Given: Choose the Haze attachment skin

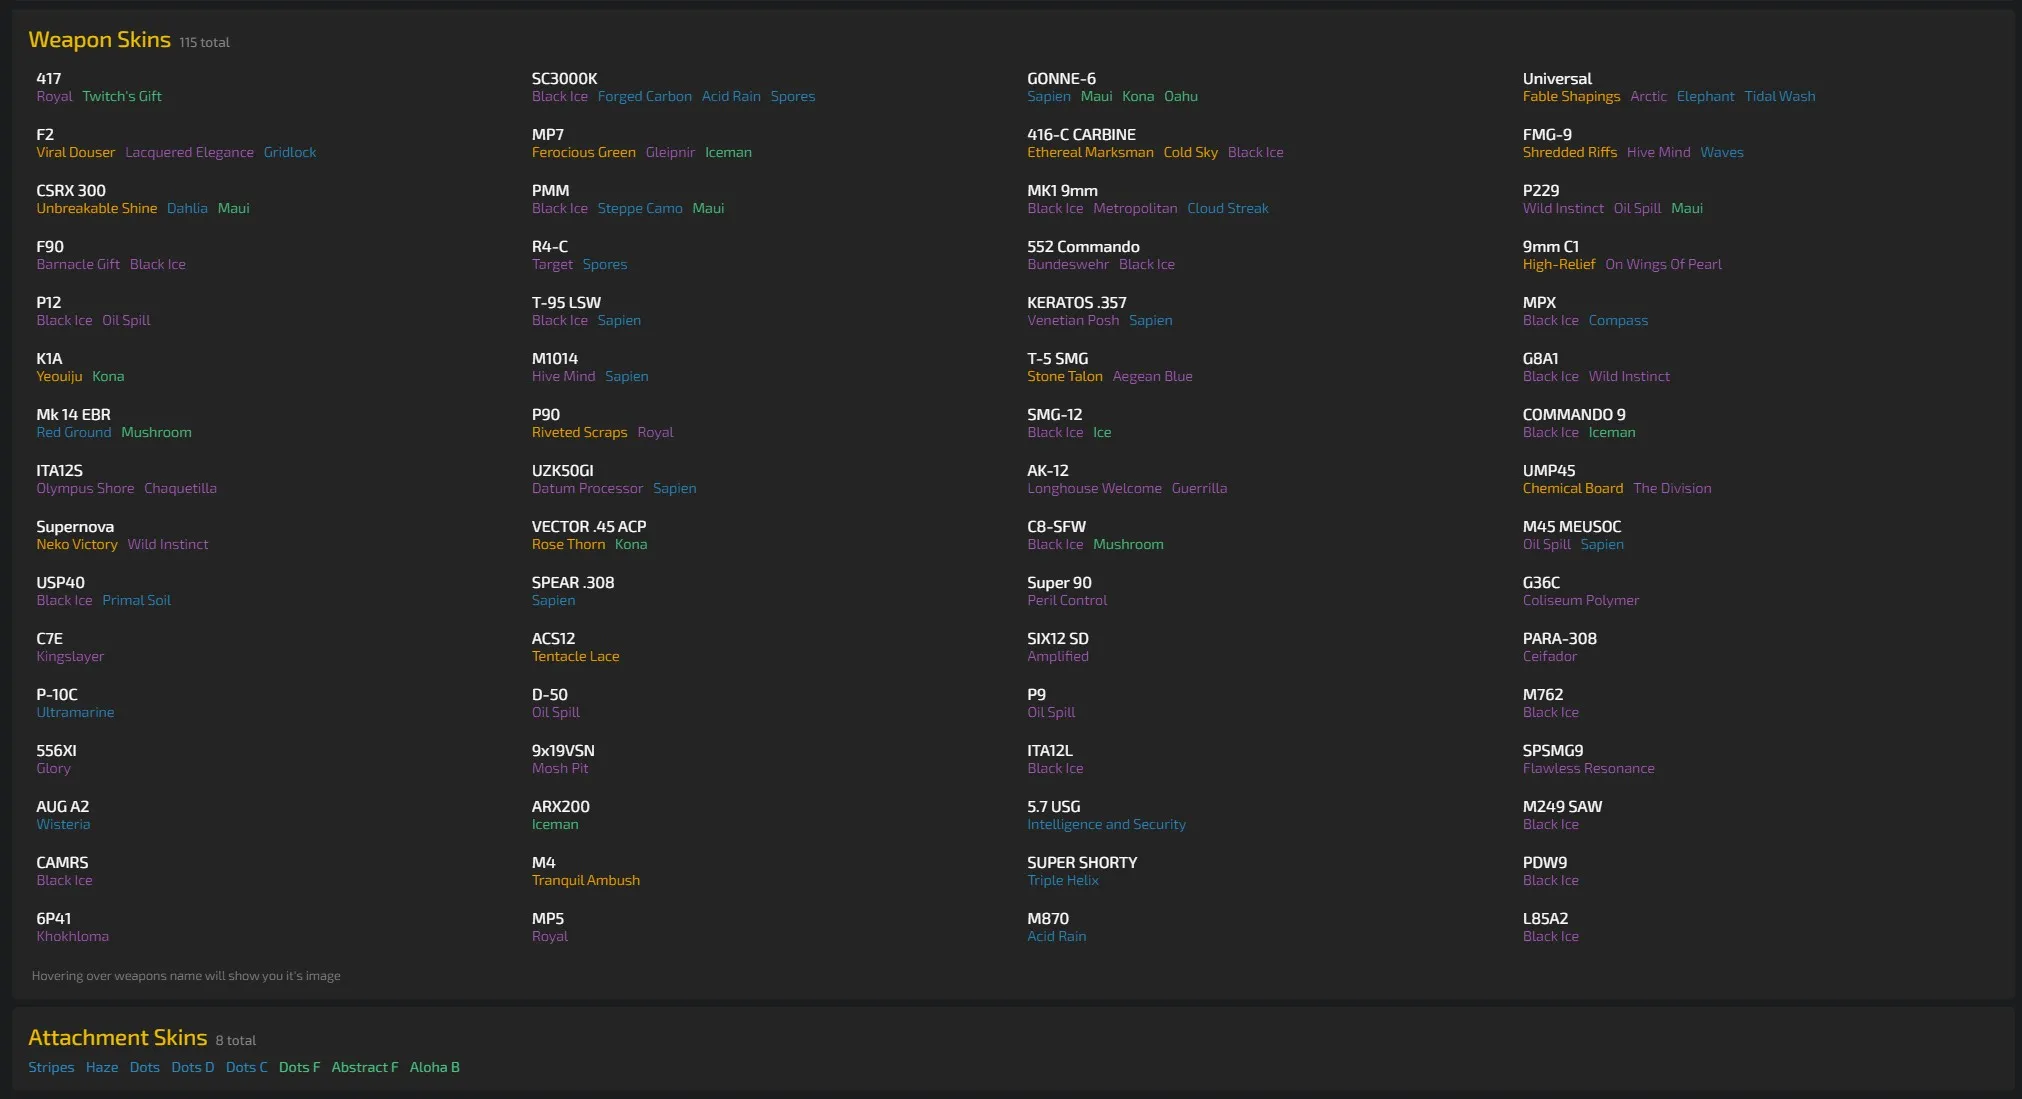Looking at the screenshot, I should coord(101,1067).
